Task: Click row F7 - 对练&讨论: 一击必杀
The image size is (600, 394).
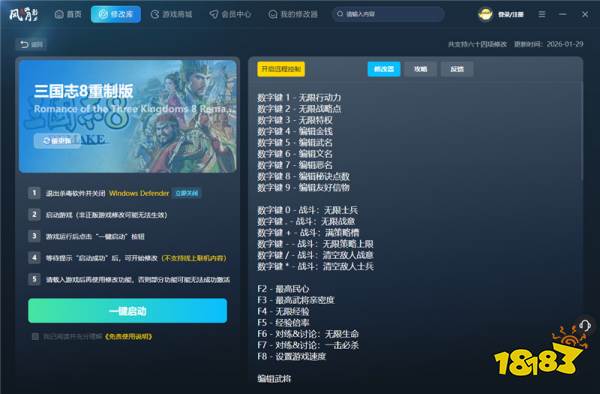Action: click(308, 345)
